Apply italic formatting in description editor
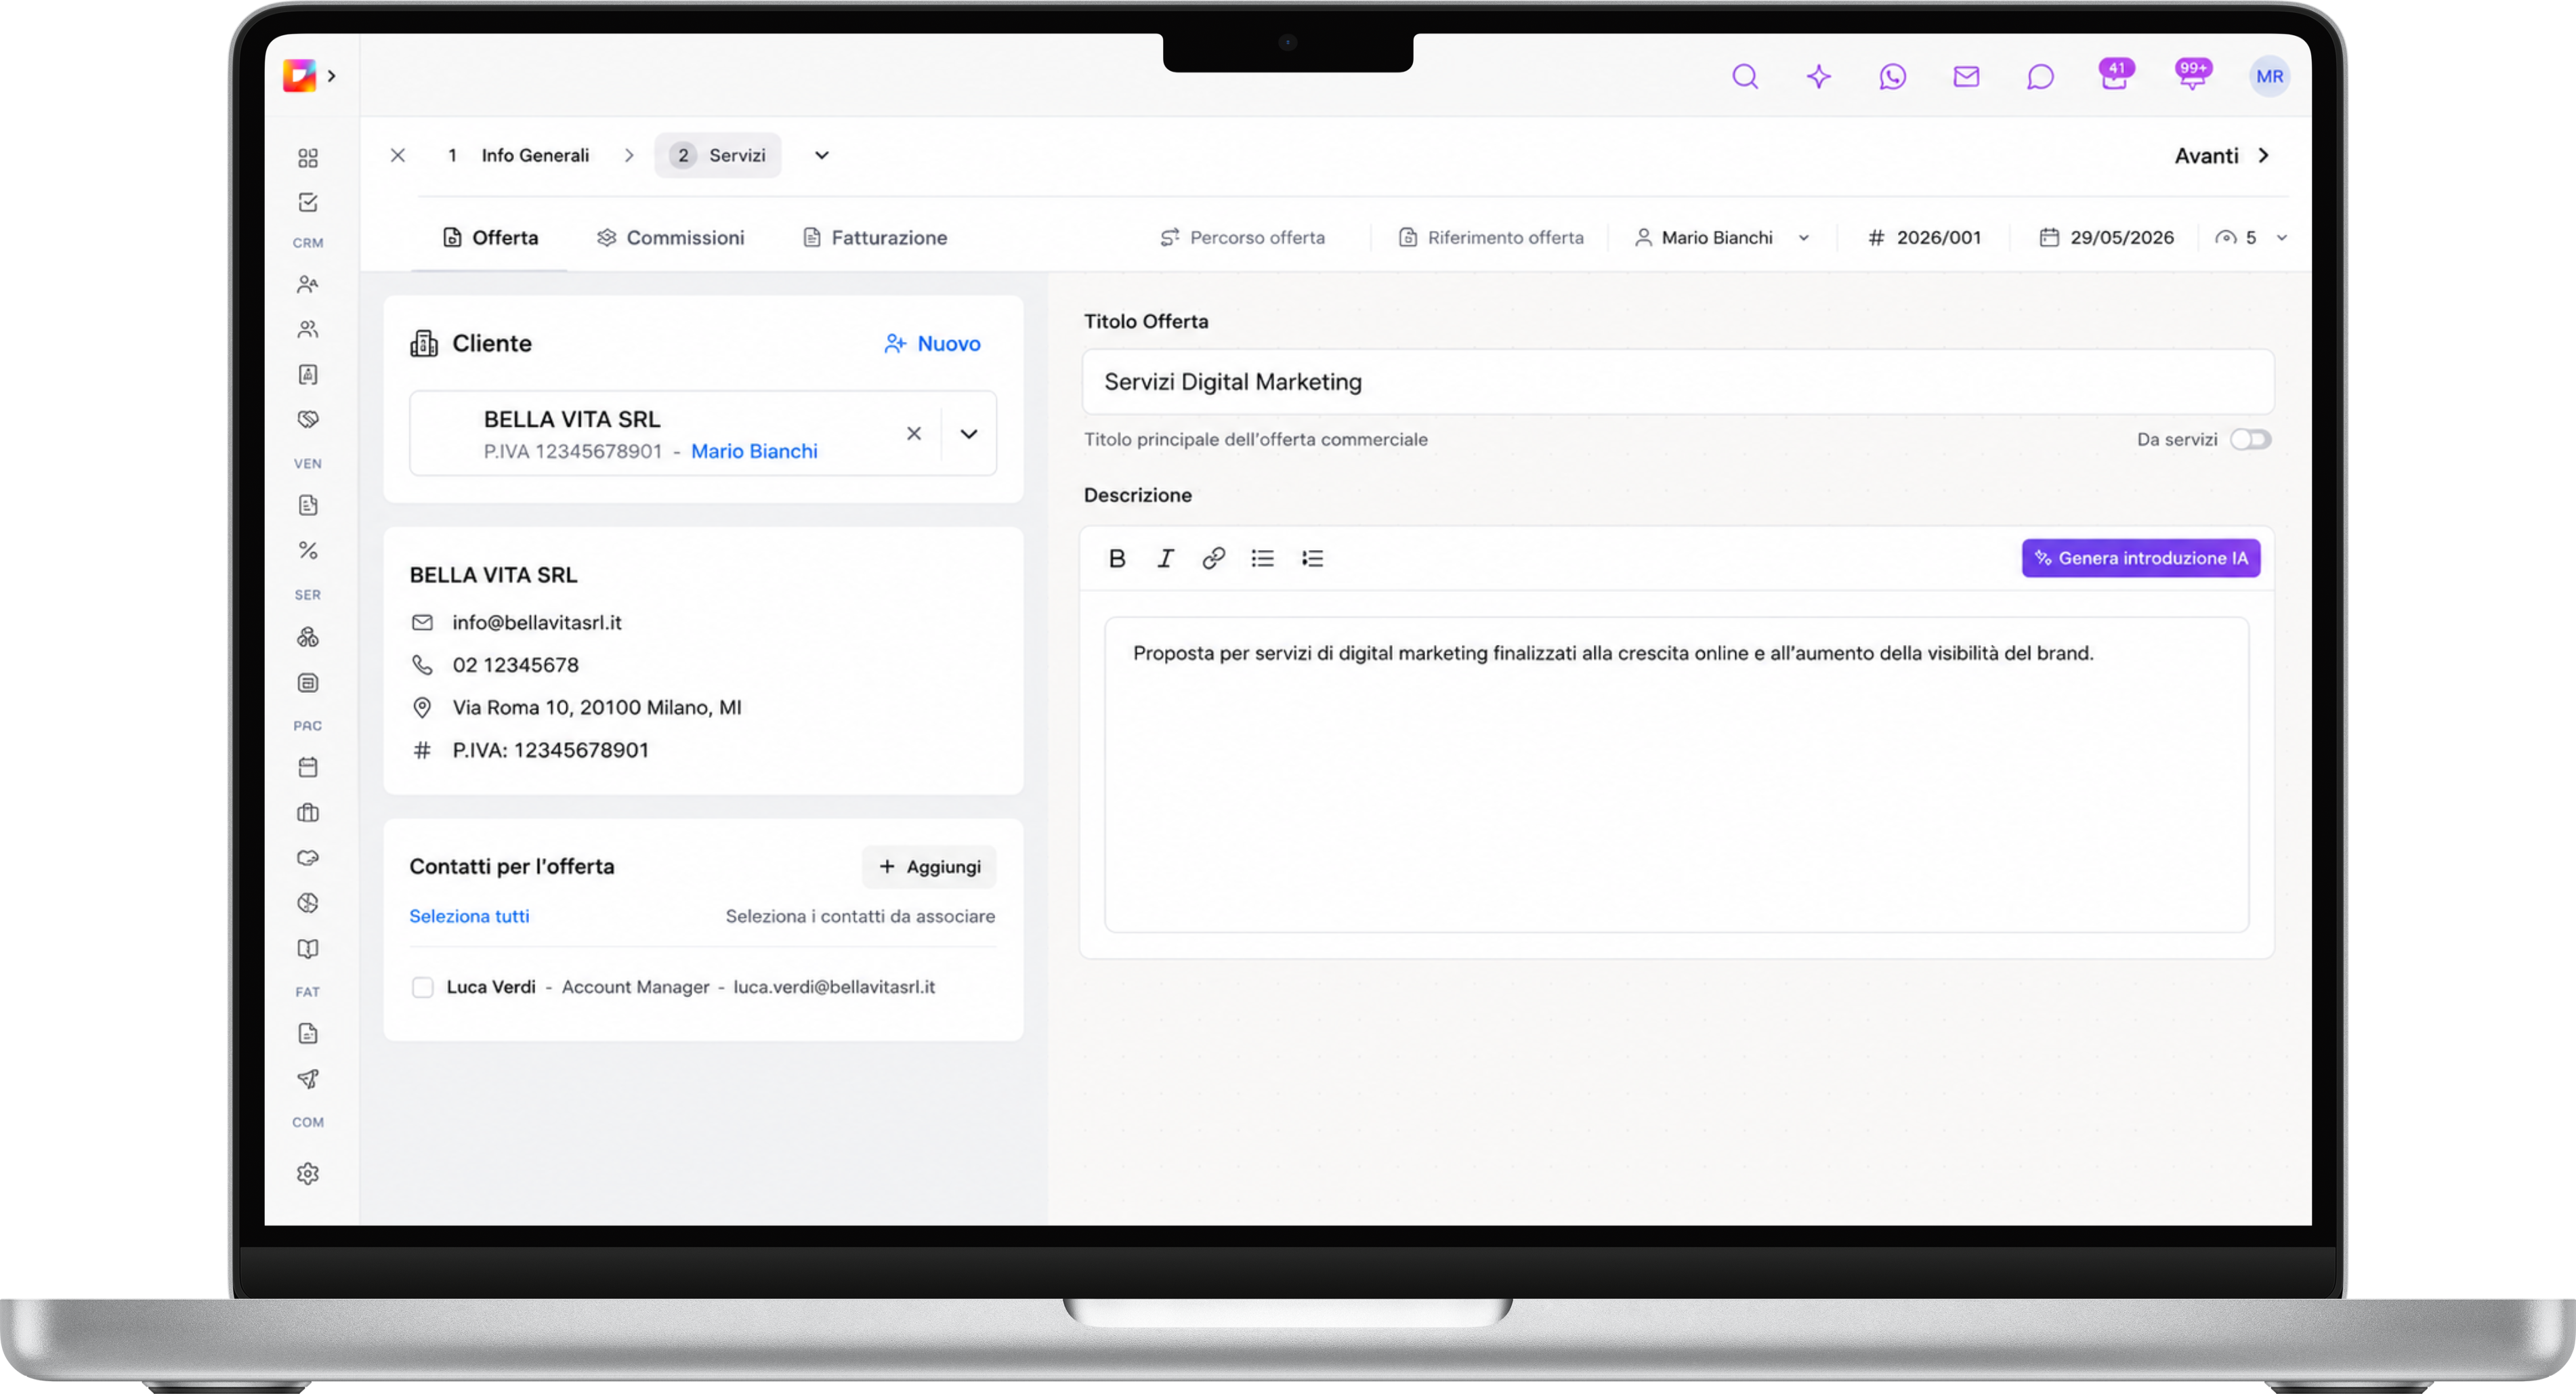Screen dimensions: 2576x1394 (x=1165, y=558)
